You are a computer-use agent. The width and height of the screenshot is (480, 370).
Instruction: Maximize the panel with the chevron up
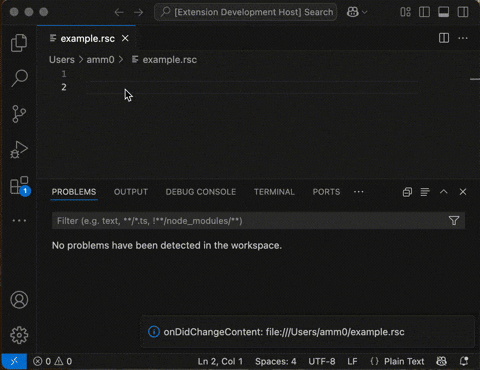point(444,192)
